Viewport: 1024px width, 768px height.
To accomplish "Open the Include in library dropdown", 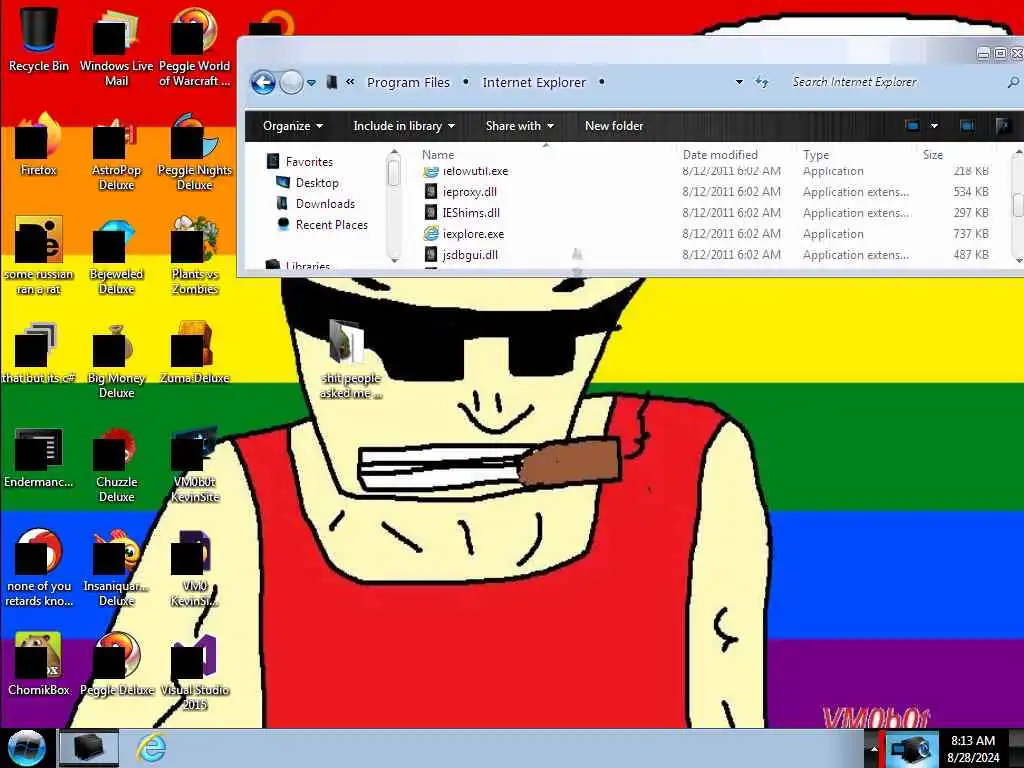I will coord(404,125).
